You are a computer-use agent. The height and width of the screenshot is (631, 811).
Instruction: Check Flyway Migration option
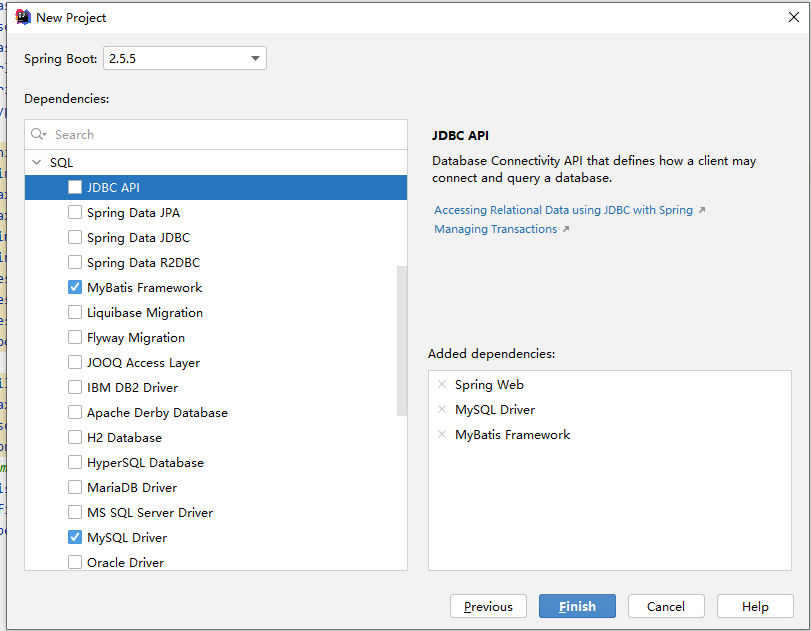[75, 337]
